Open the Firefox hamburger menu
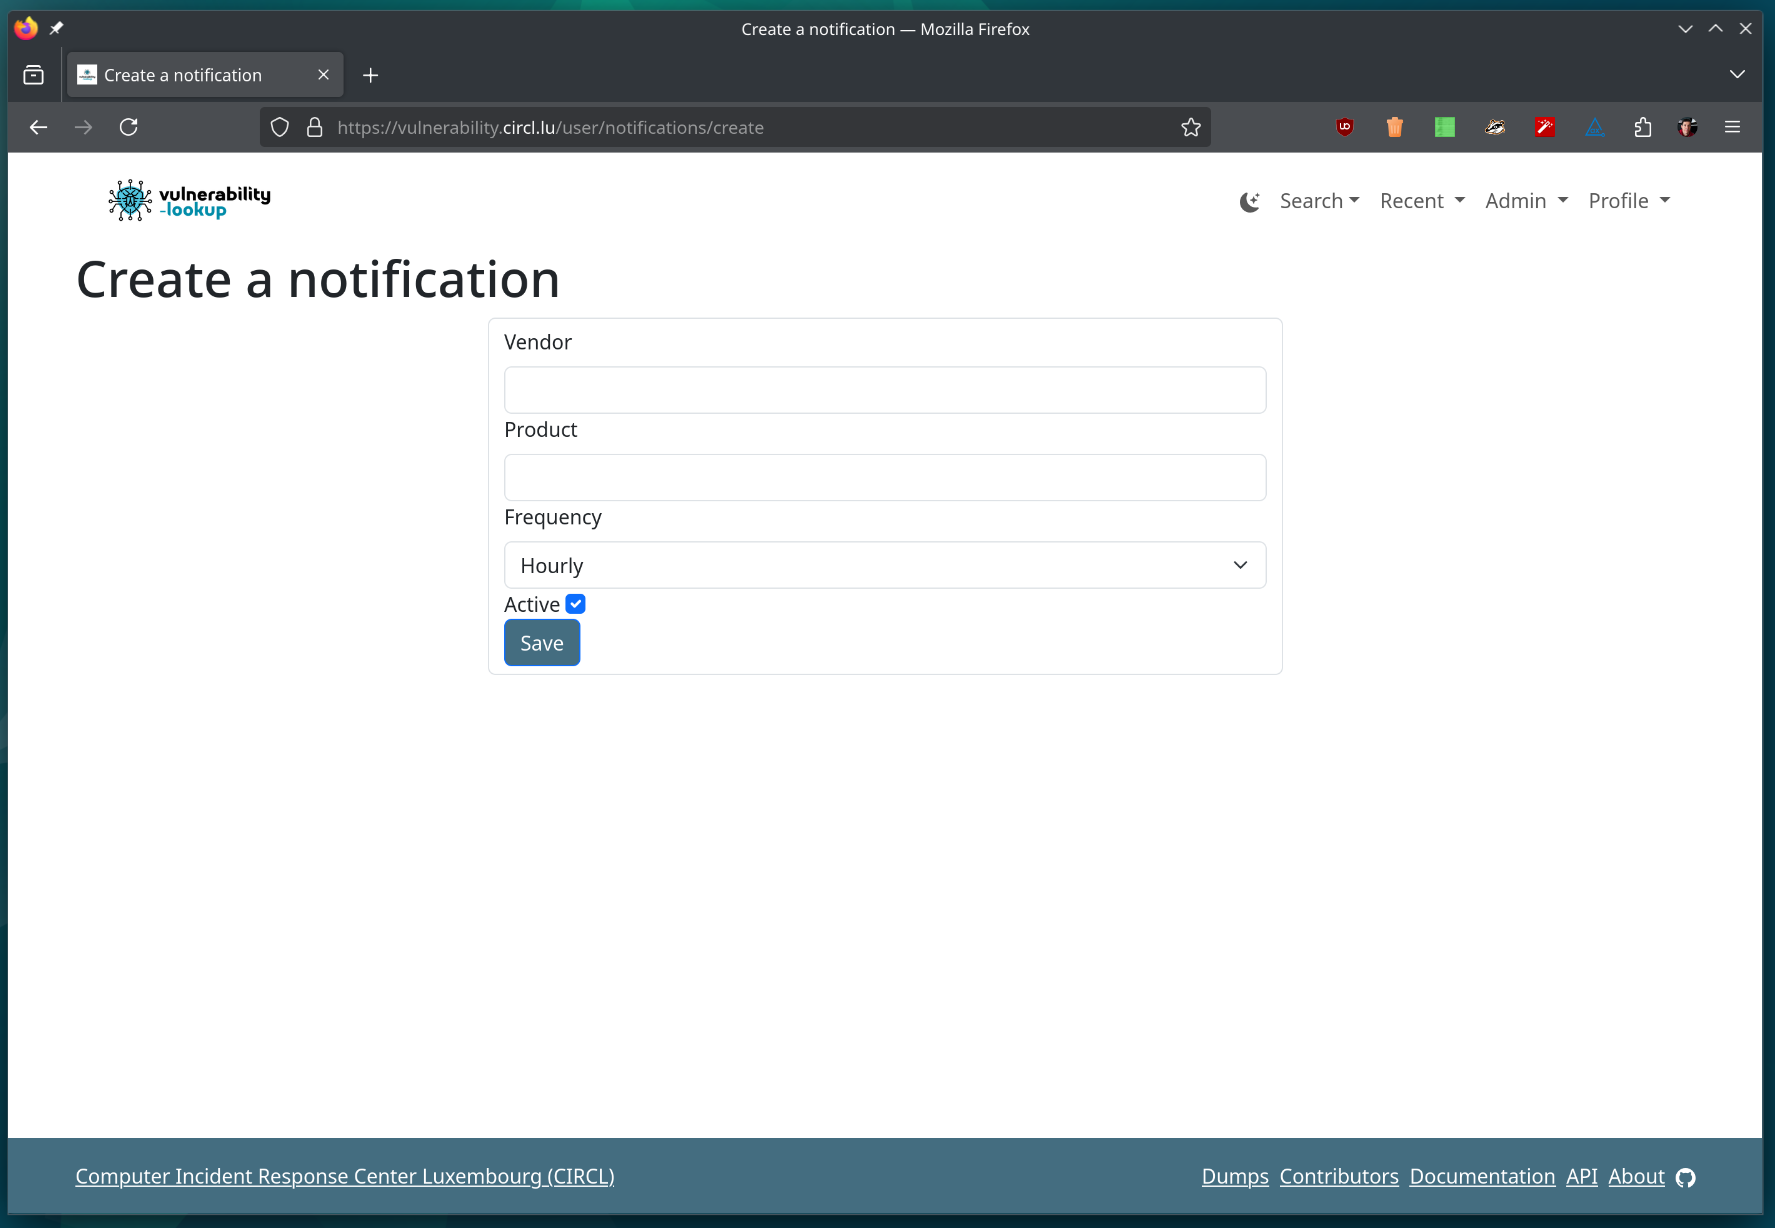This screenshot has width=1775, height=1228. coord(1733,127)
